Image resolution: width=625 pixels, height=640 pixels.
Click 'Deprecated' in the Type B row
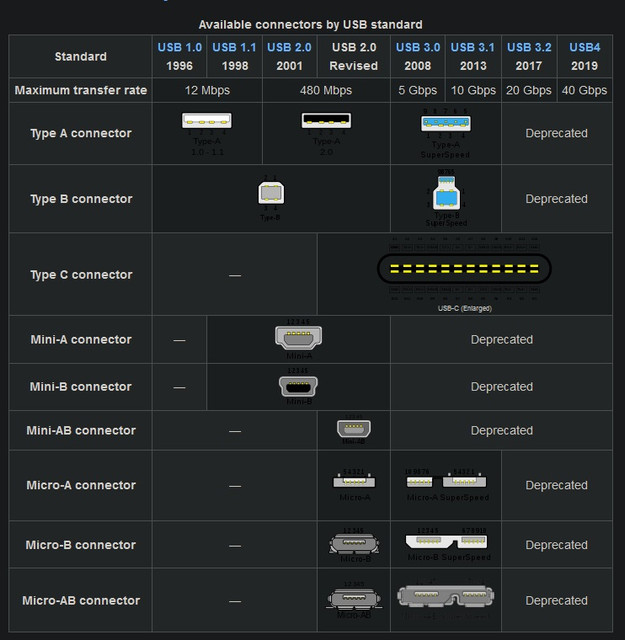click(556, 199)
